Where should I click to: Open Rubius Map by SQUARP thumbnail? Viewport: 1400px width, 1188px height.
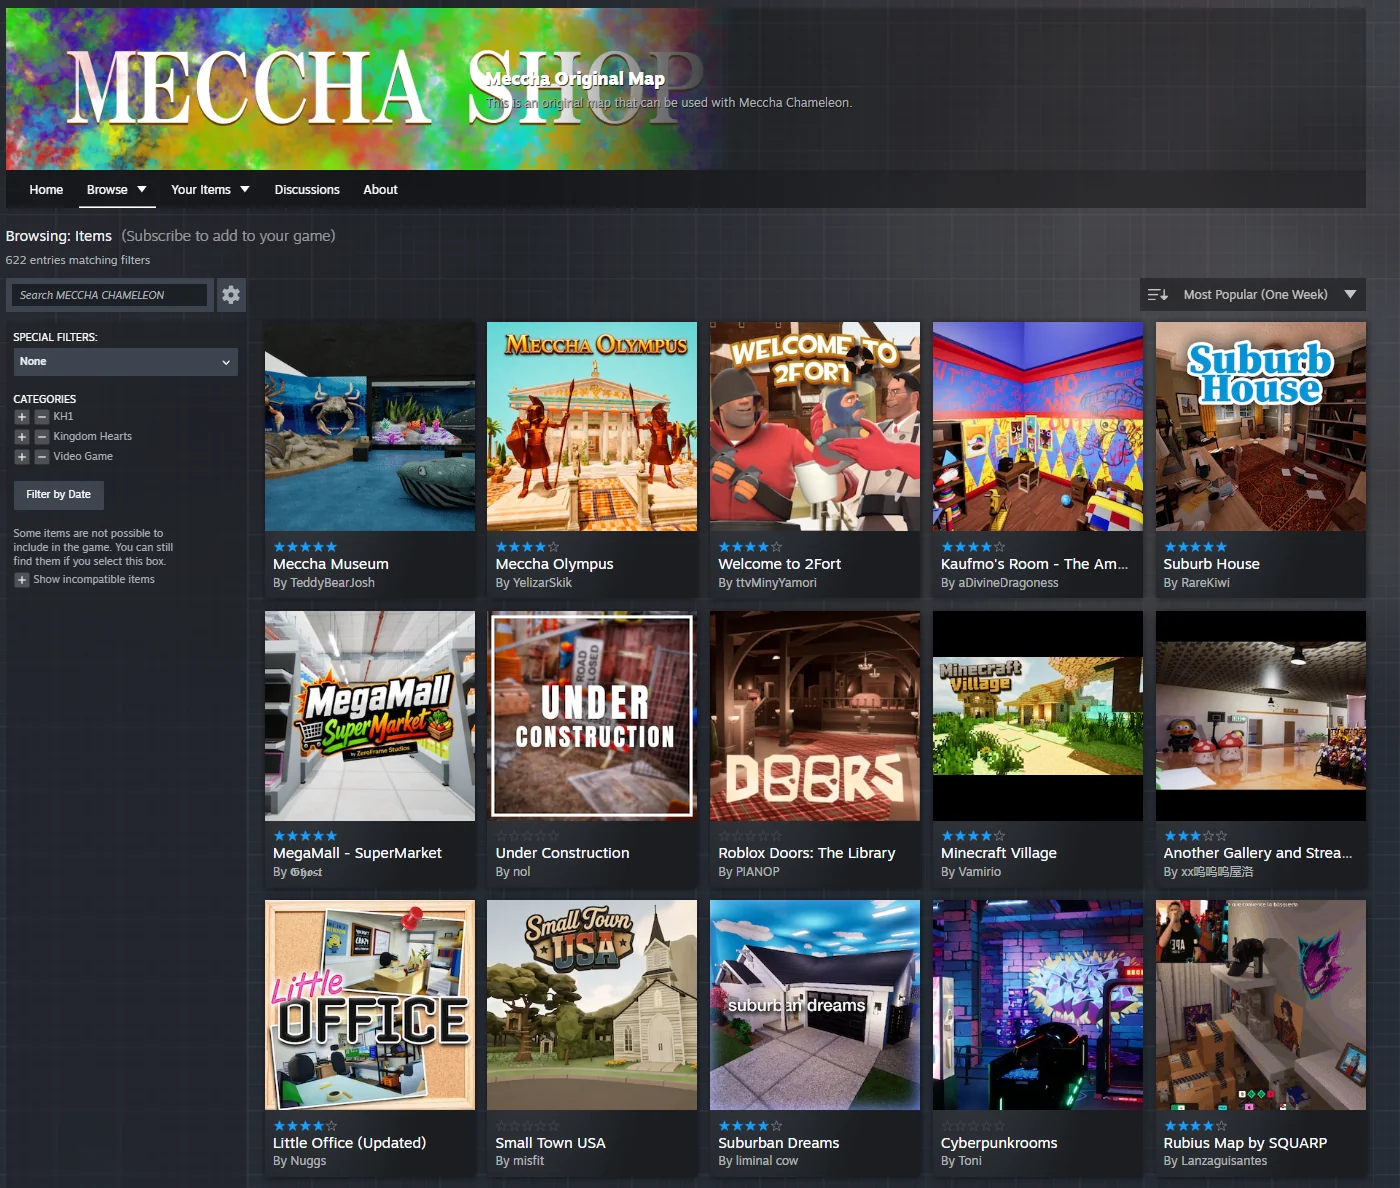click(x=1261, y=1005)
